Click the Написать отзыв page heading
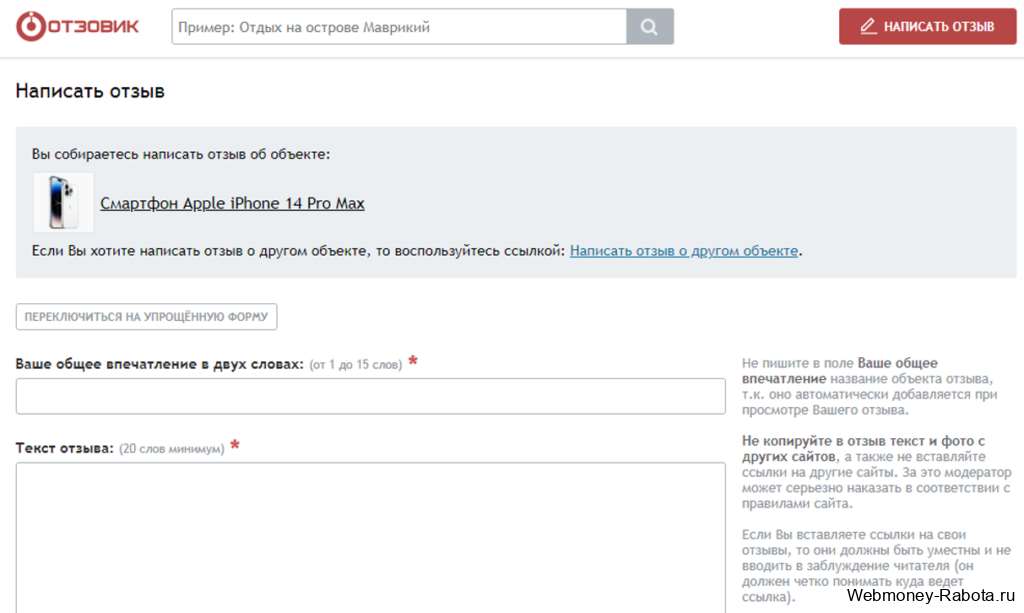This screenshot has width=1024, height=613. [x=90, y=91]
